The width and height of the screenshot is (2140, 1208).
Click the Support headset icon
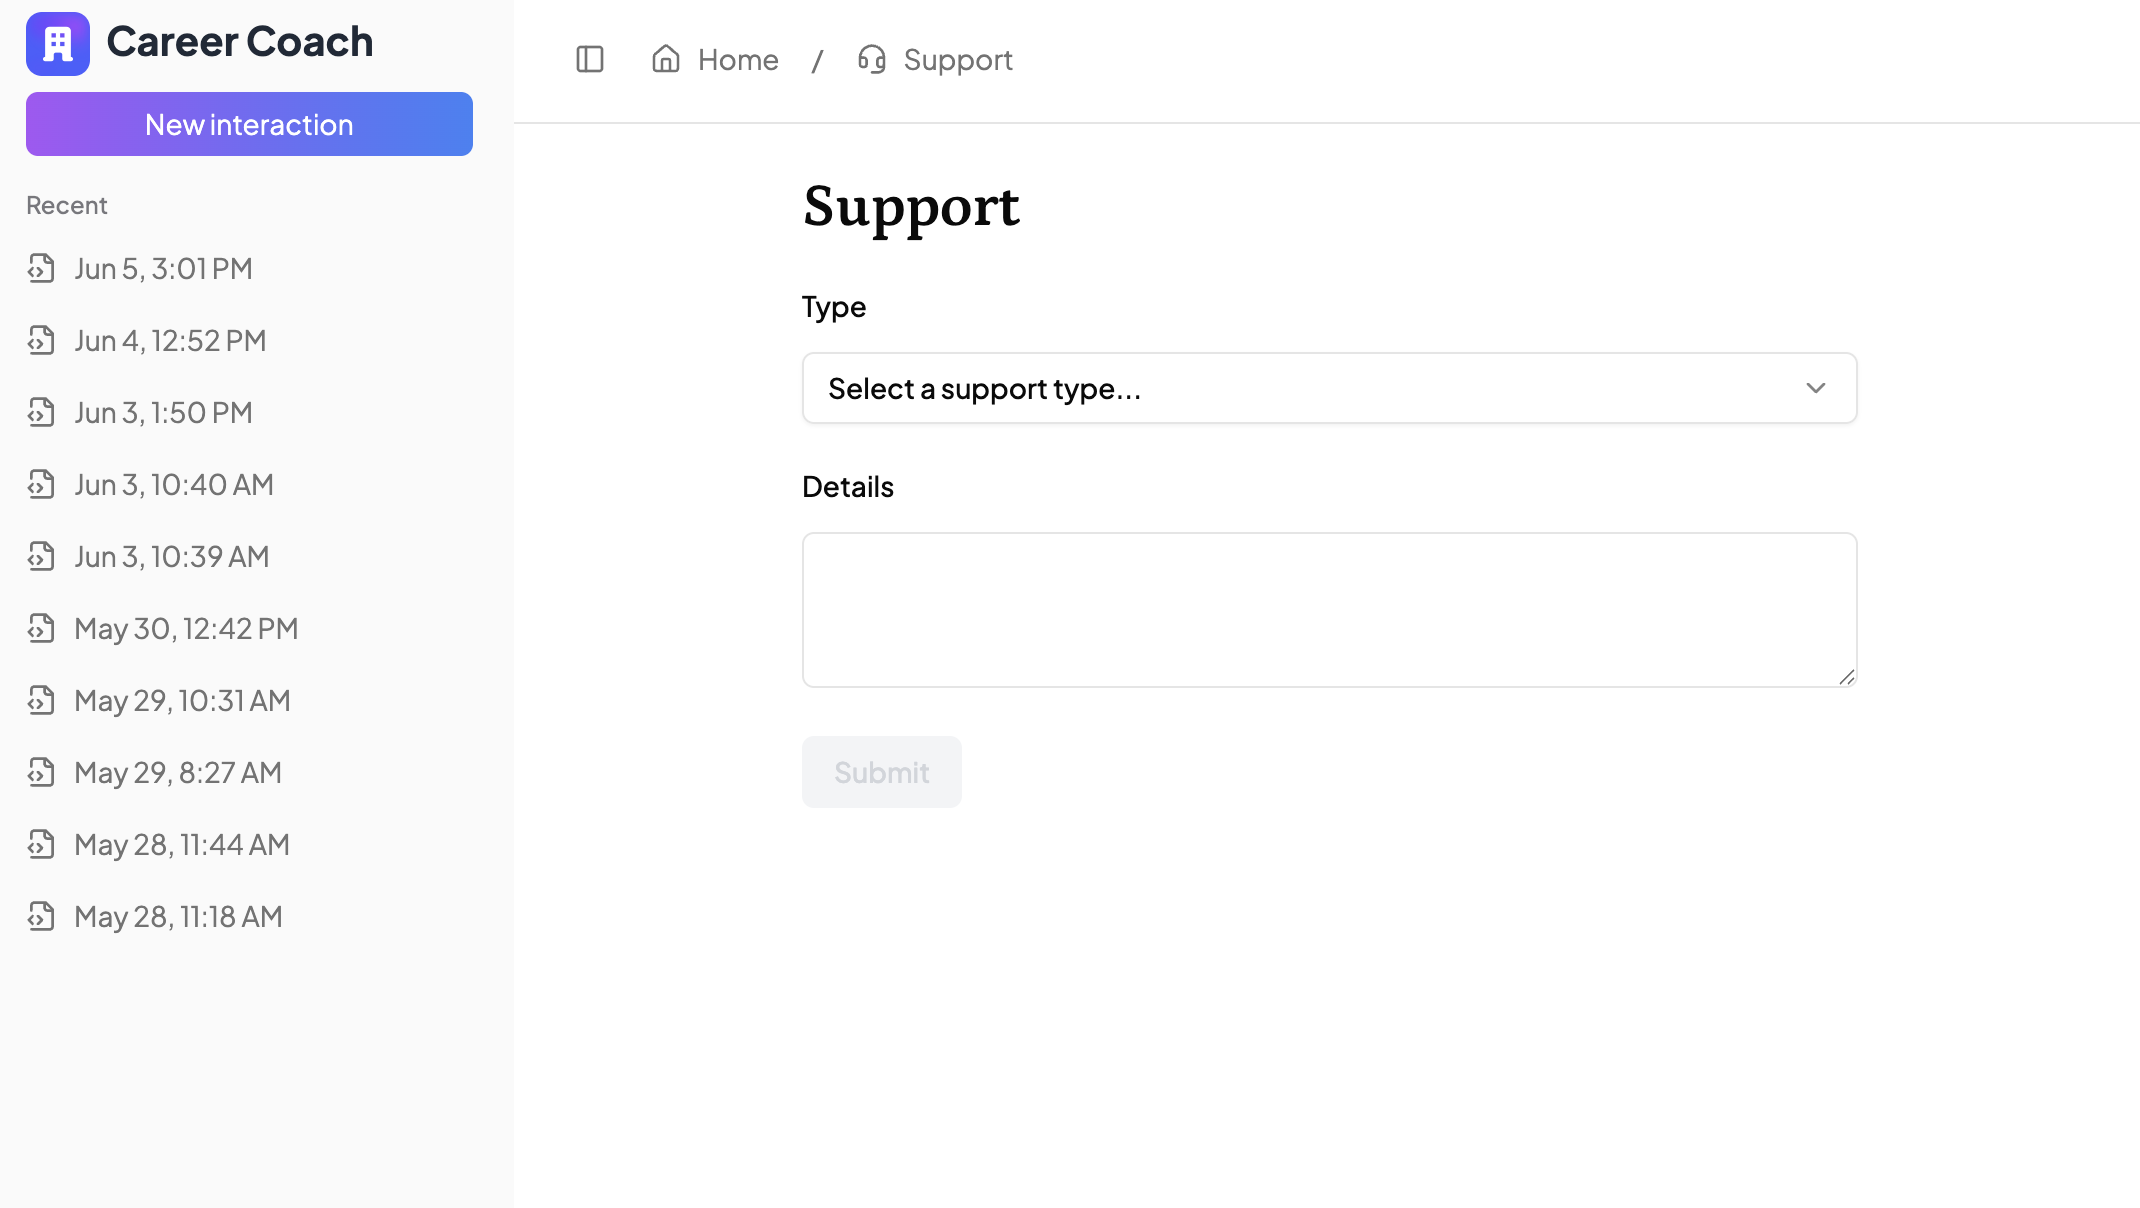coord(872,60)
